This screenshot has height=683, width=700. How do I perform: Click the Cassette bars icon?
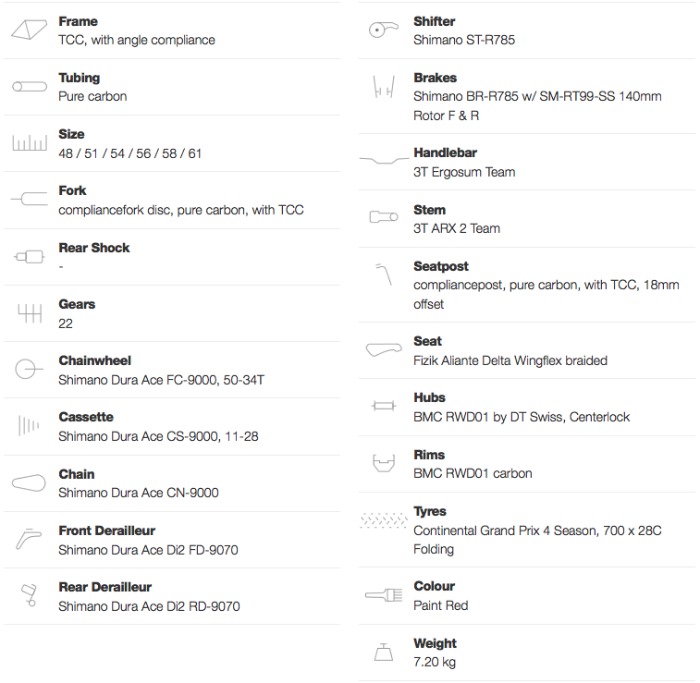pos(29,425)
